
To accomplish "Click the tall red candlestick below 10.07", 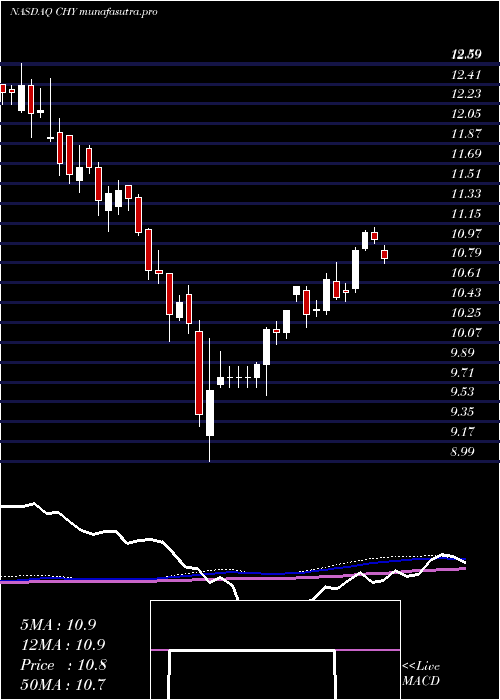I will (199, 373).
